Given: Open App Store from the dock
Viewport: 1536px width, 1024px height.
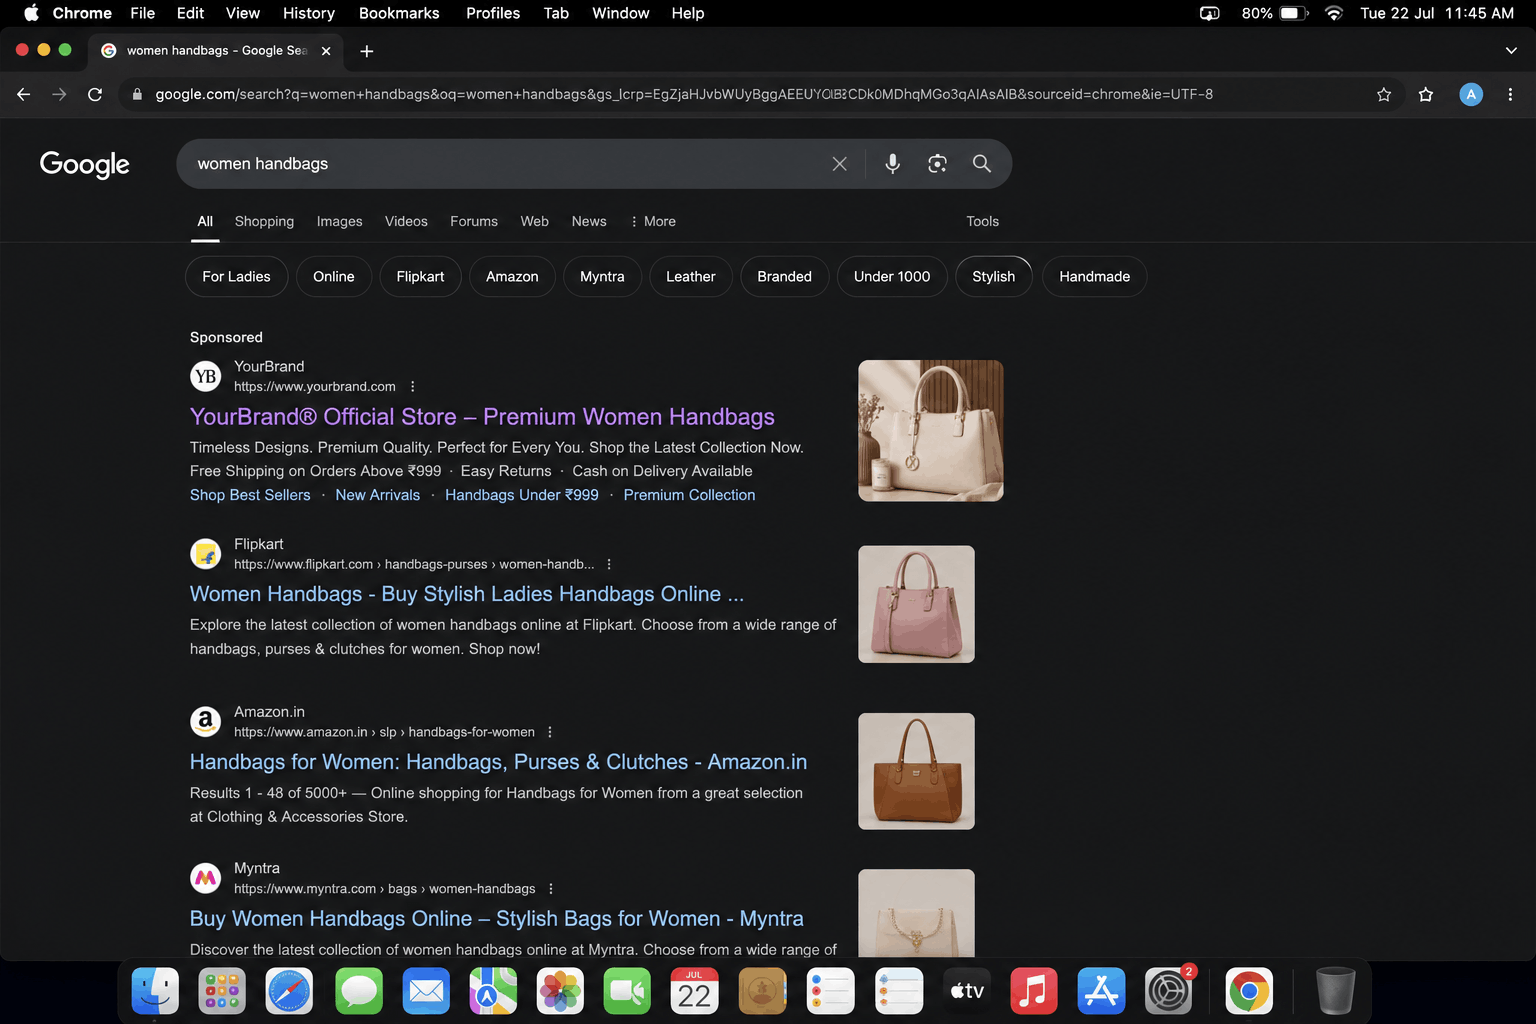Looking at the screenshot, I should pyautogui.click(x=1101, y=992).
